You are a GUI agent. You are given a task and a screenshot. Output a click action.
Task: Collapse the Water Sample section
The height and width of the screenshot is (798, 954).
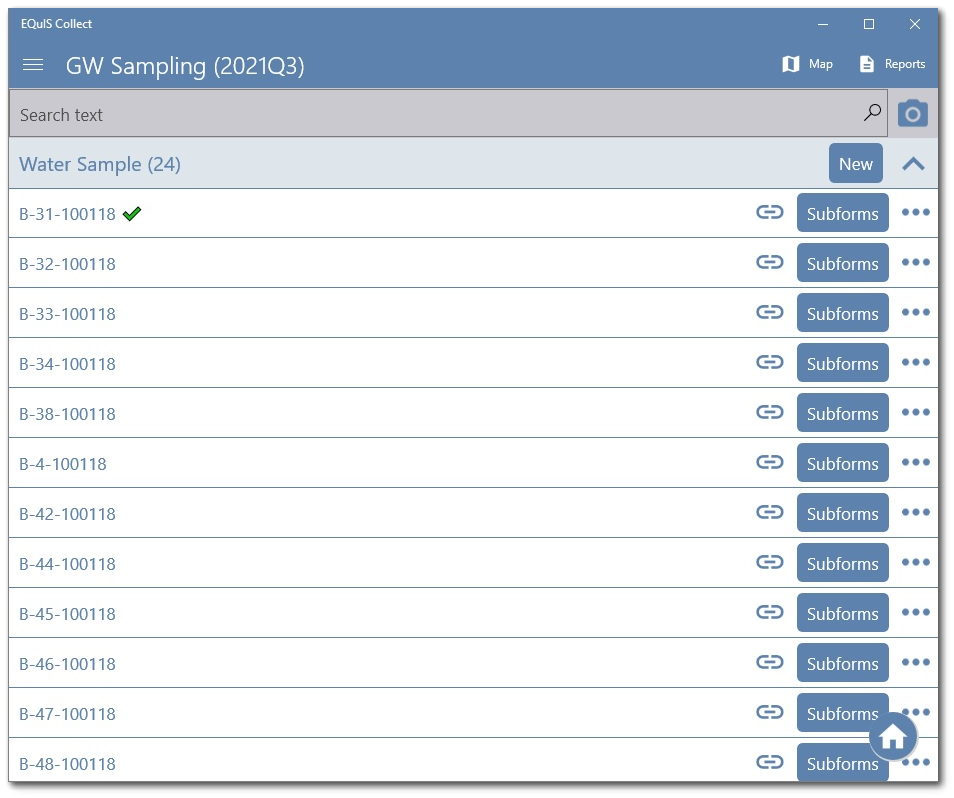click(x=913, y=163)
